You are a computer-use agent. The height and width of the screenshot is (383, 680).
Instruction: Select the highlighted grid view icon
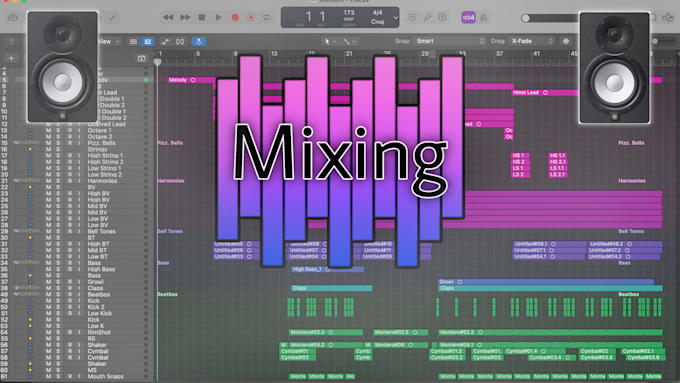[148, 42]
